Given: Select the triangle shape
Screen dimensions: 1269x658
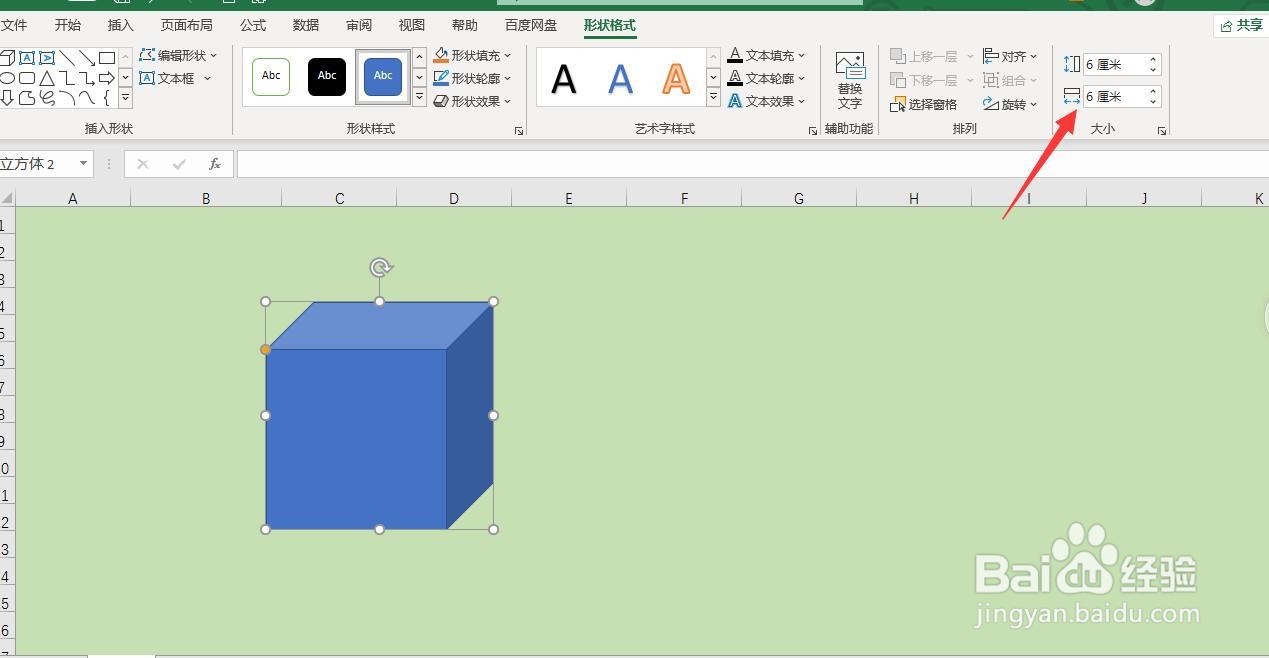Looking at the screenshot, I should tap(47, 78).
